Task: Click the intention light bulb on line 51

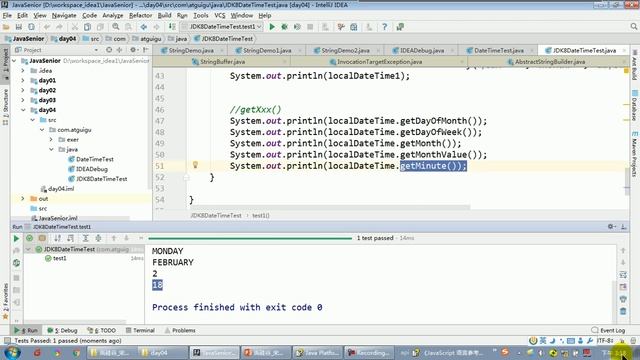Action: click(195, 164)
